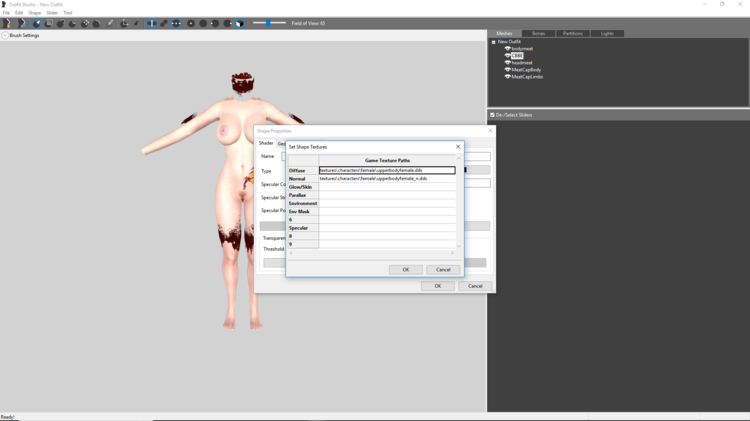Screen dimensions: 750x421
Task: Open the Edit menu
Action: click(x=19, y=13)
